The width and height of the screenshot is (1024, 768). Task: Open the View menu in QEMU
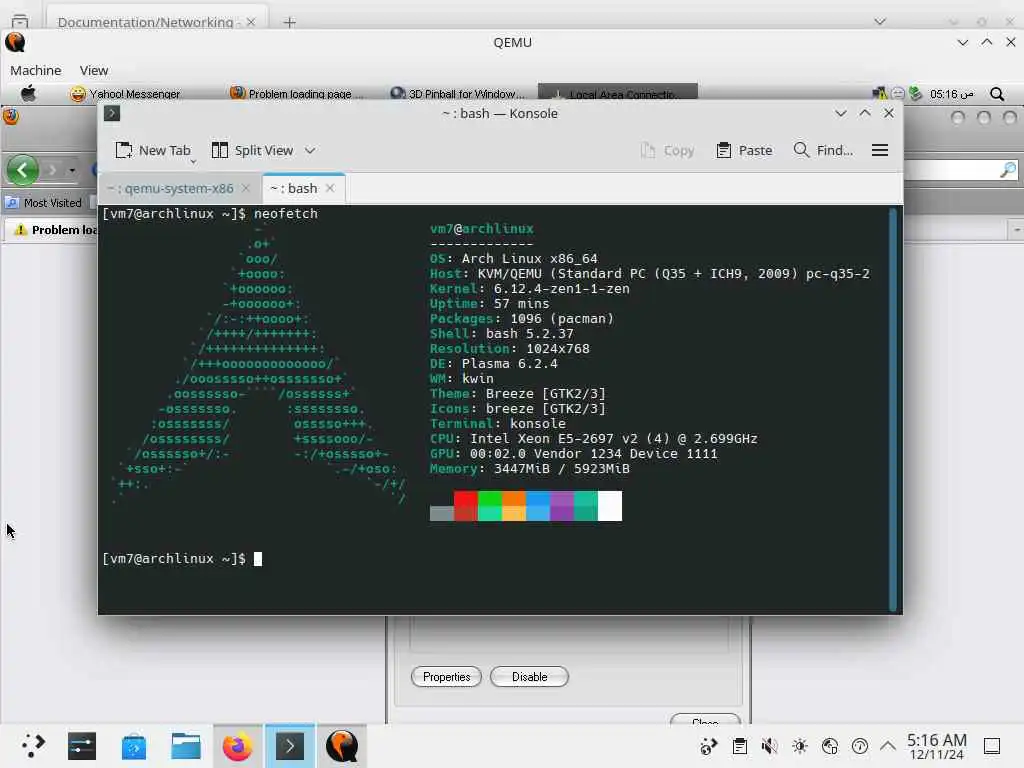point(93,70)
